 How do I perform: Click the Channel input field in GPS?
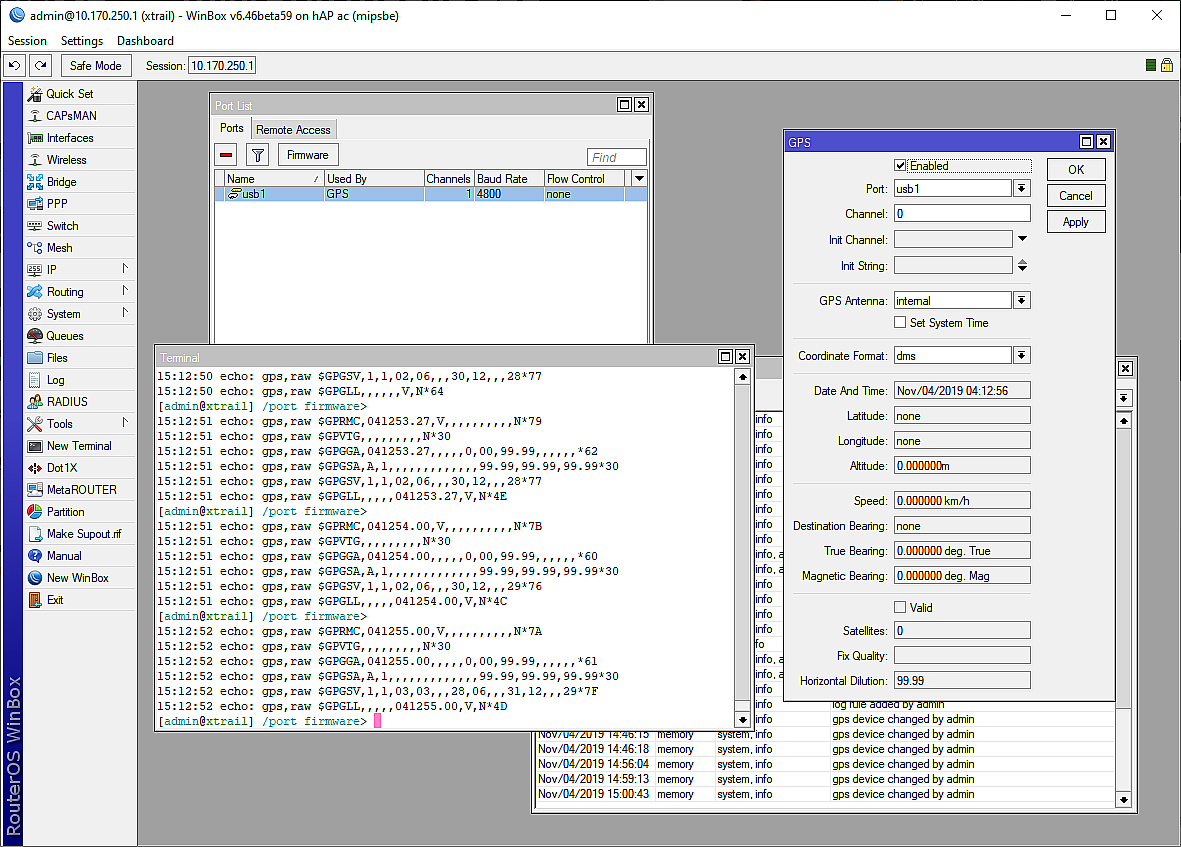(962, 214)
